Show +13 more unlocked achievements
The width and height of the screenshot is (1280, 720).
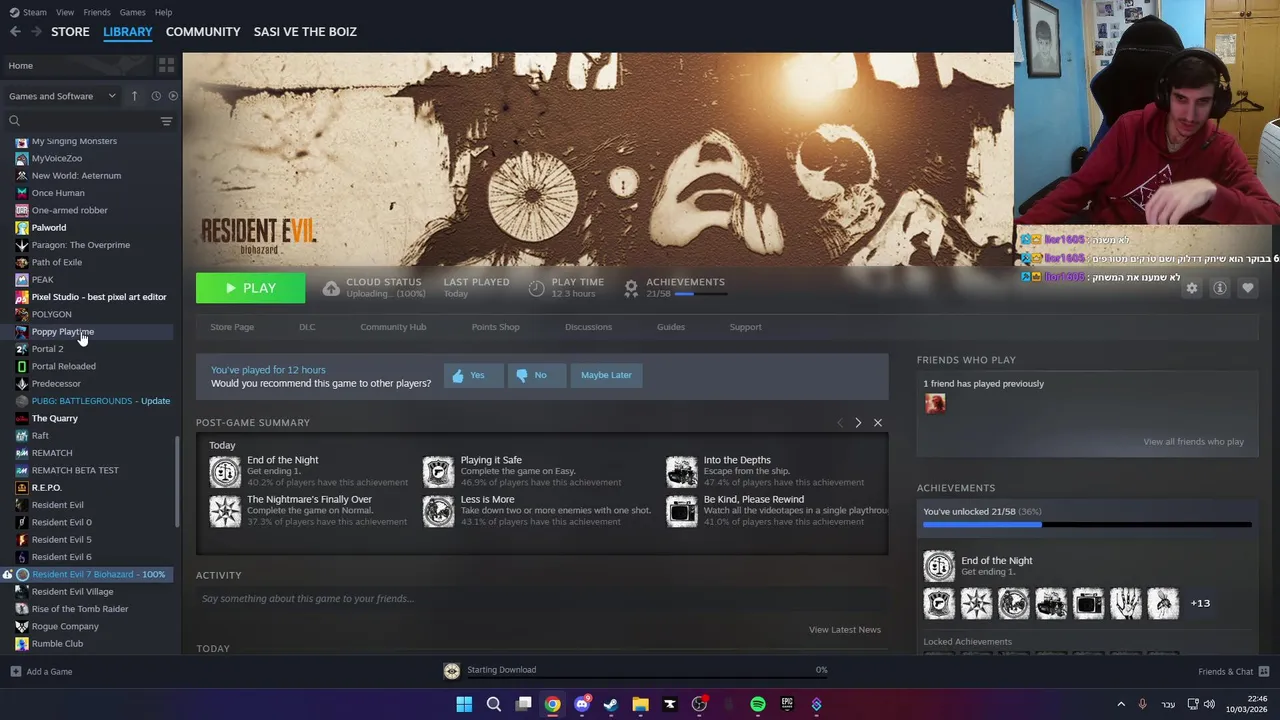coord(1200,603)
